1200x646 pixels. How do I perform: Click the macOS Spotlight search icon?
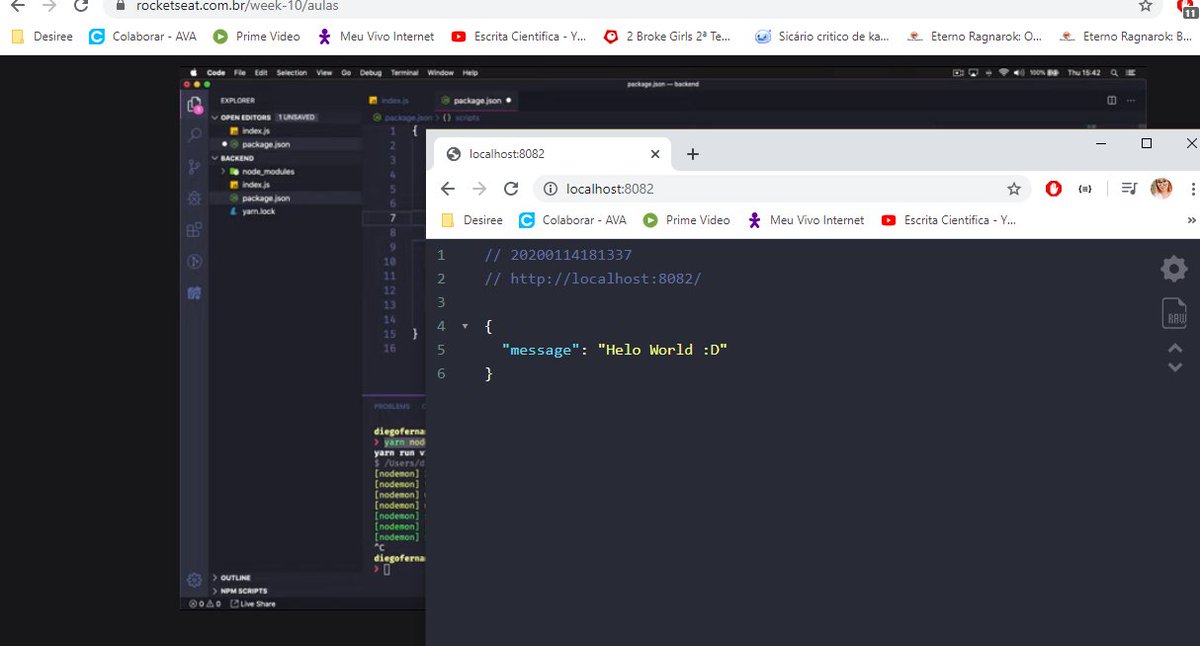point(1116,73)
